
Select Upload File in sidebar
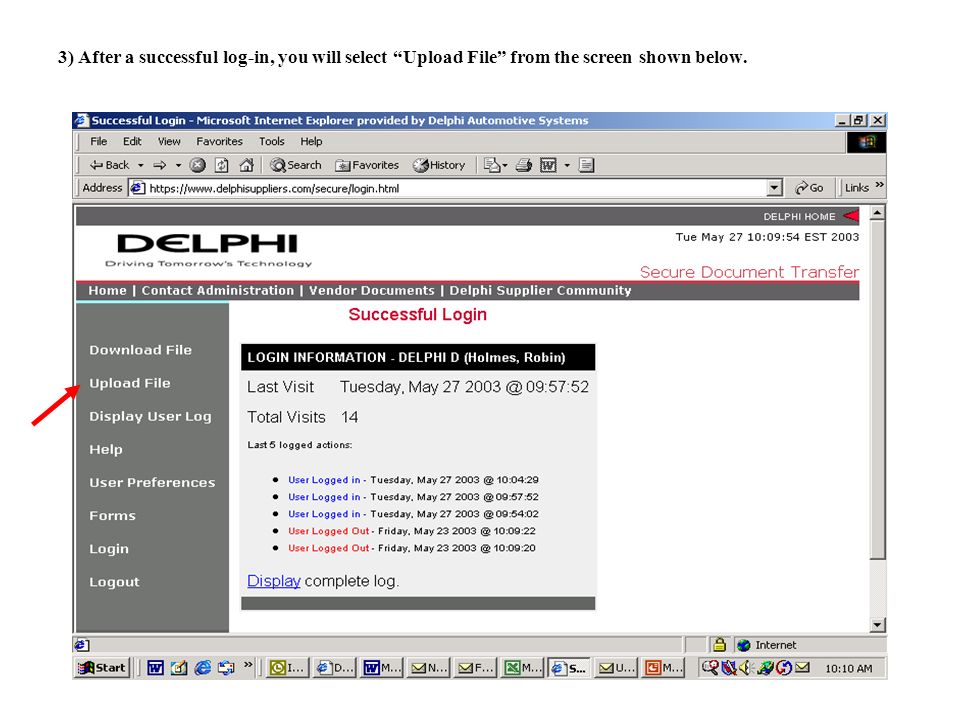pyautogui.click(x=130, y=383)
